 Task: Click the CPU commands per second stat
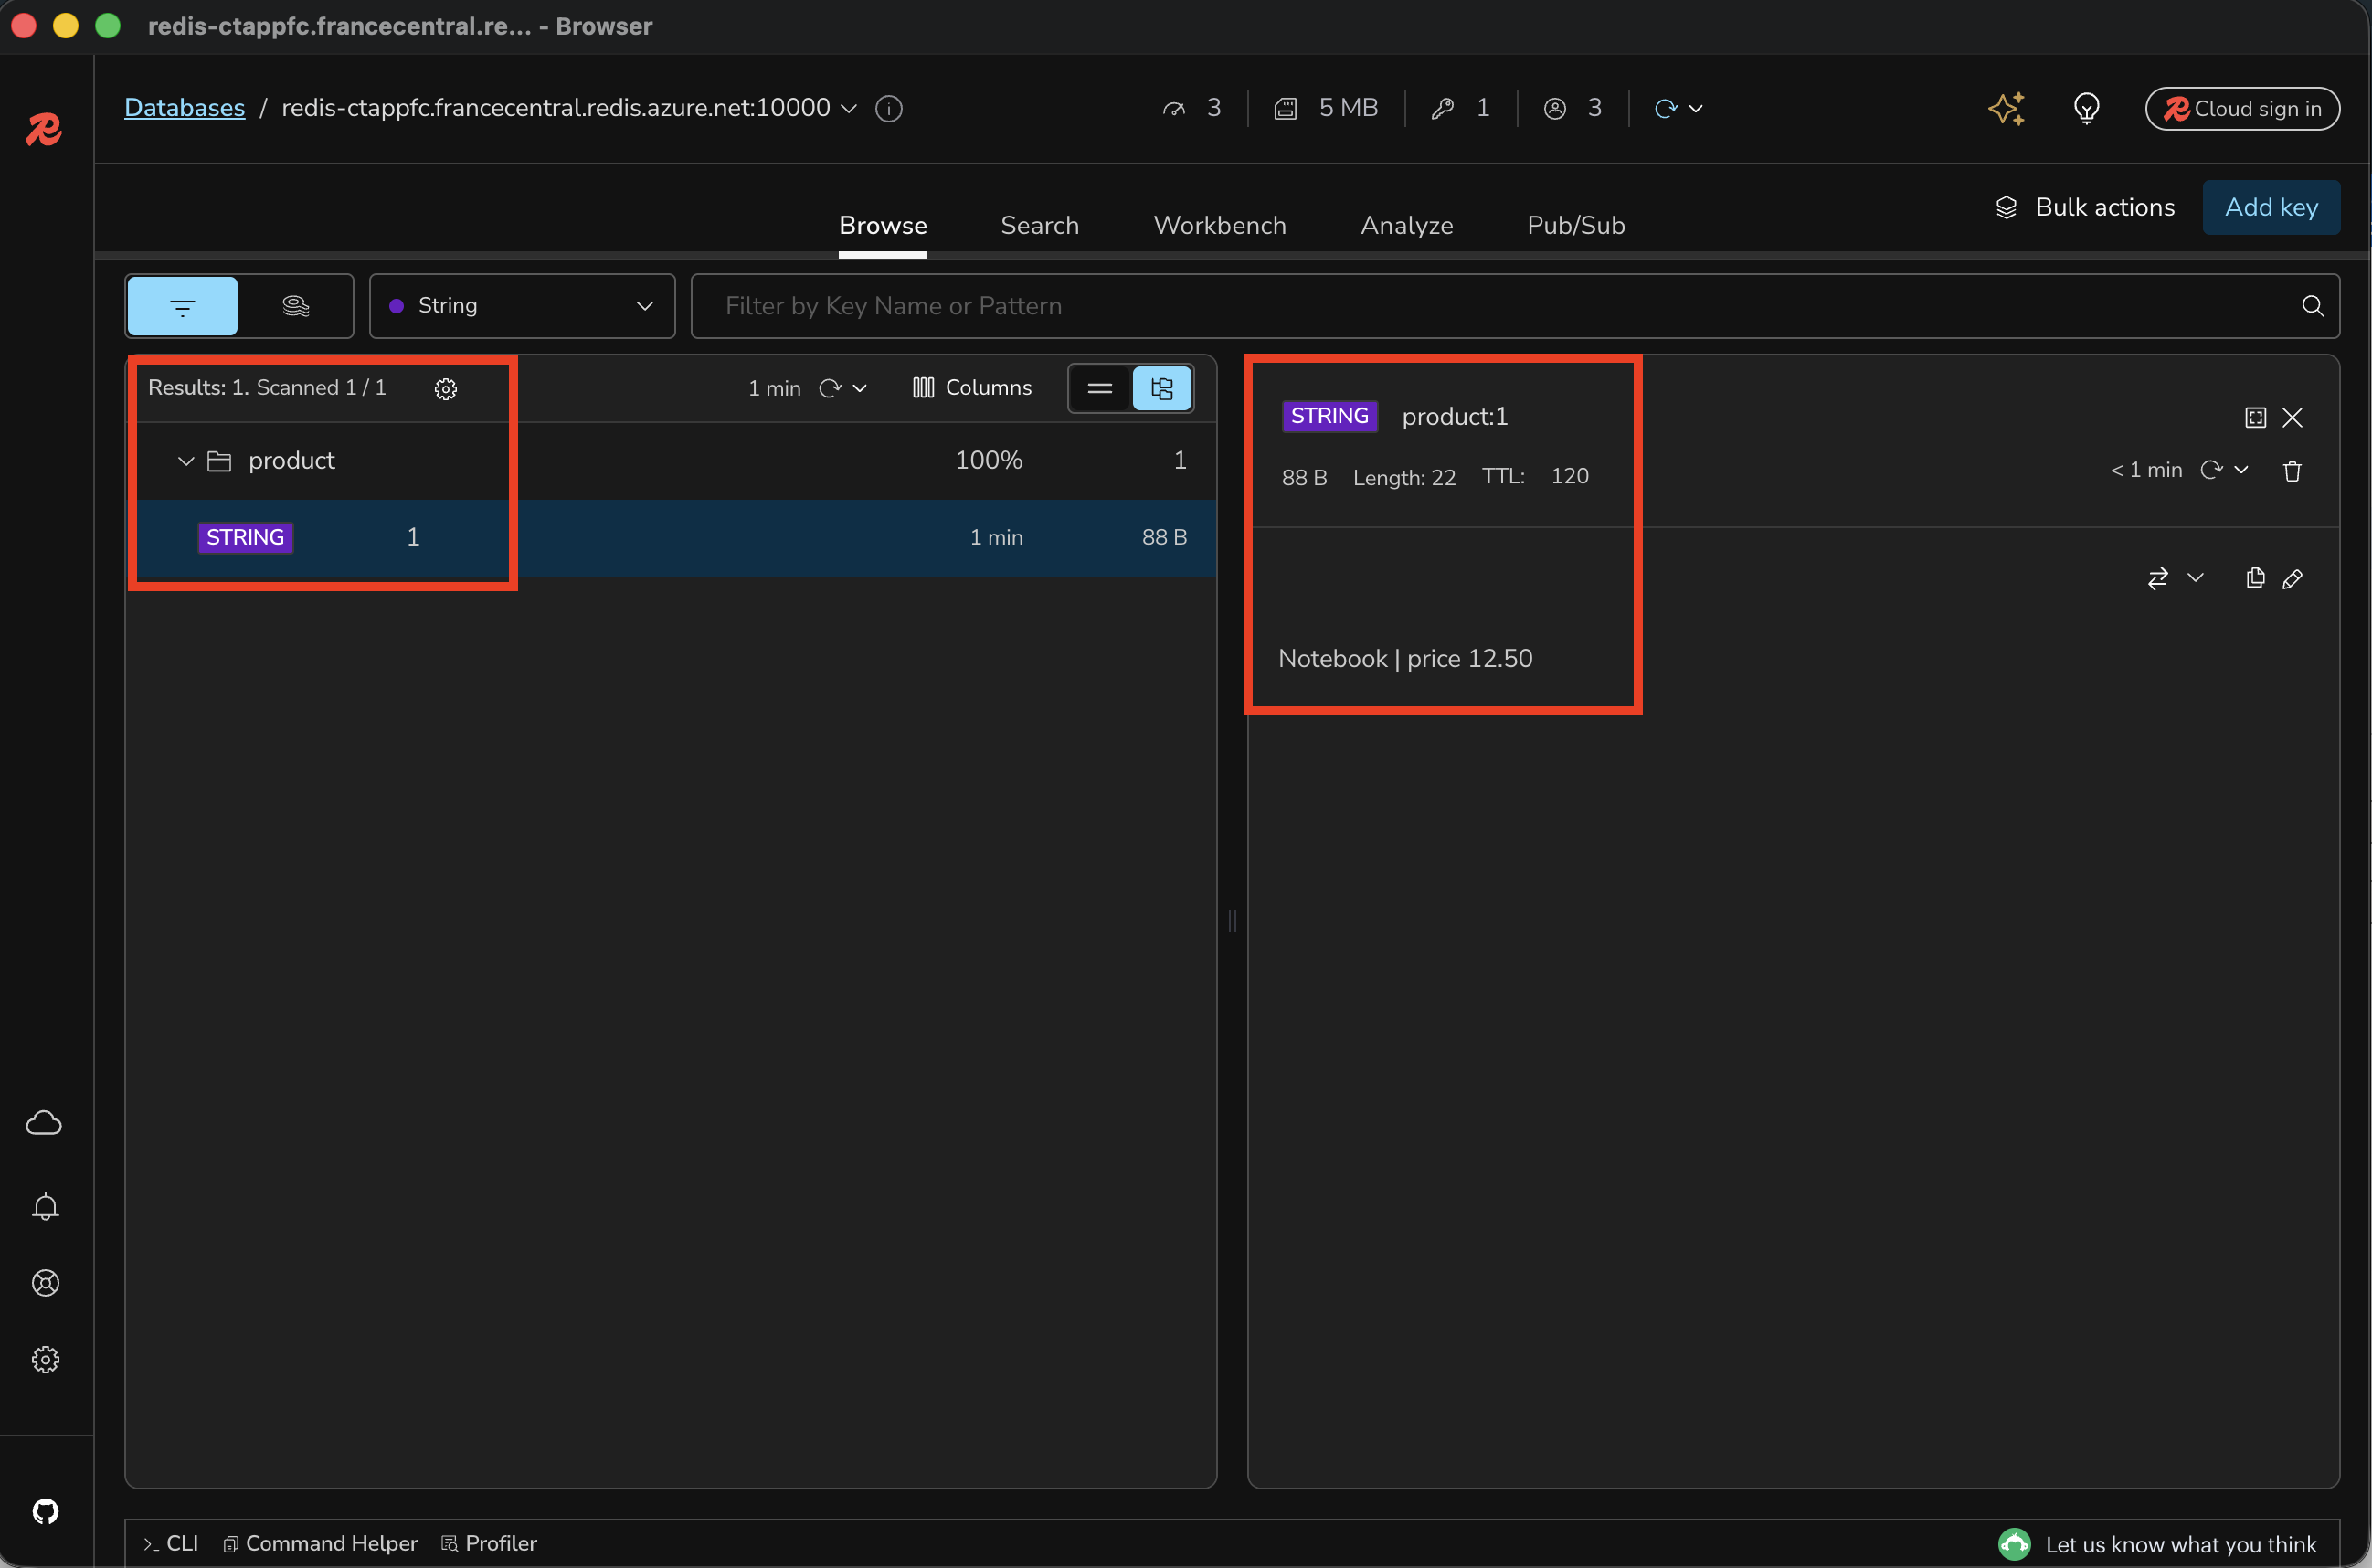pos(1192,108)
